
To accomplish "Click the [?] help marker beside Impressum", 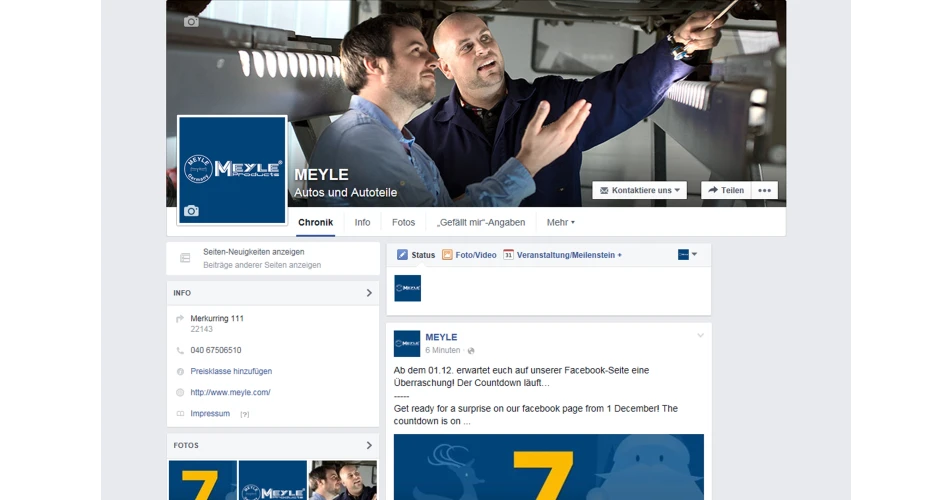I will coord(245,414).
